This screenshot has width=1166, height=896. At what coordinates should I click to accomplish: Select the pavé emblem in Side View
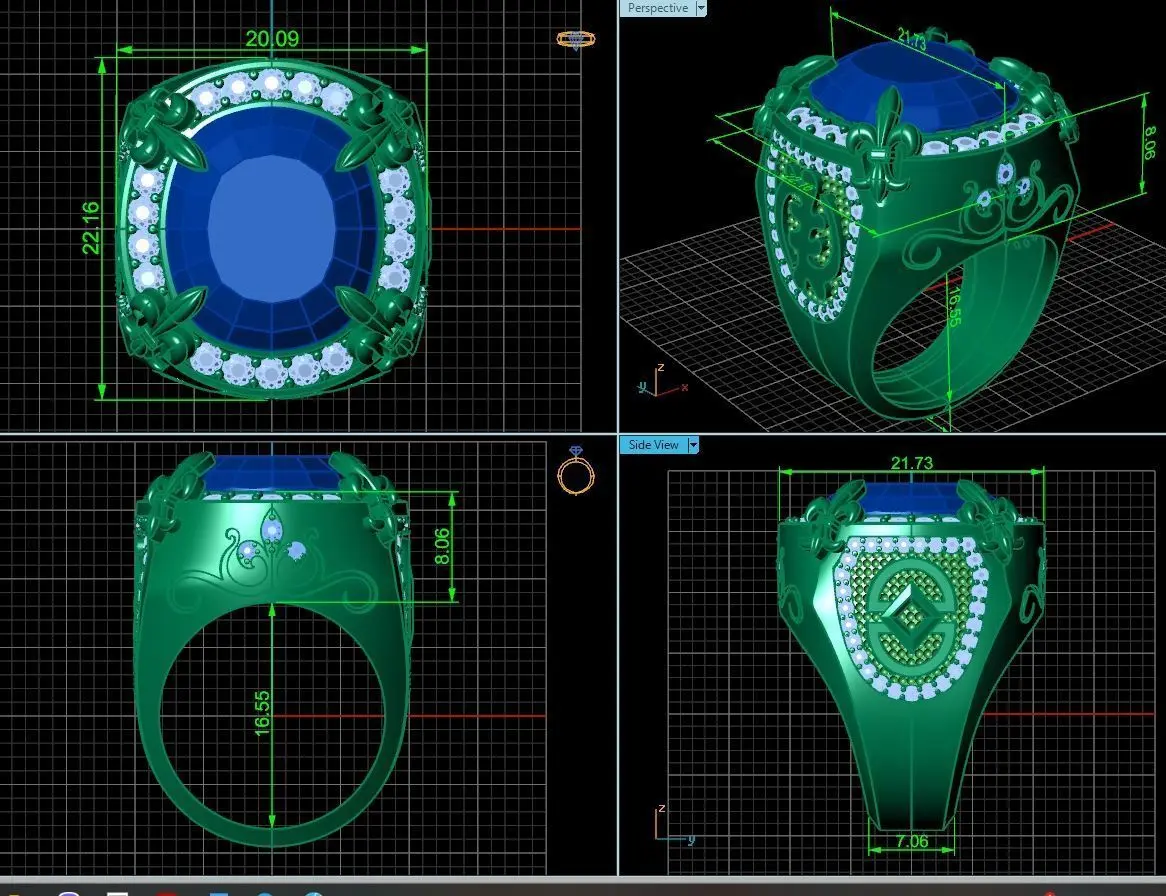click(910, 617)
